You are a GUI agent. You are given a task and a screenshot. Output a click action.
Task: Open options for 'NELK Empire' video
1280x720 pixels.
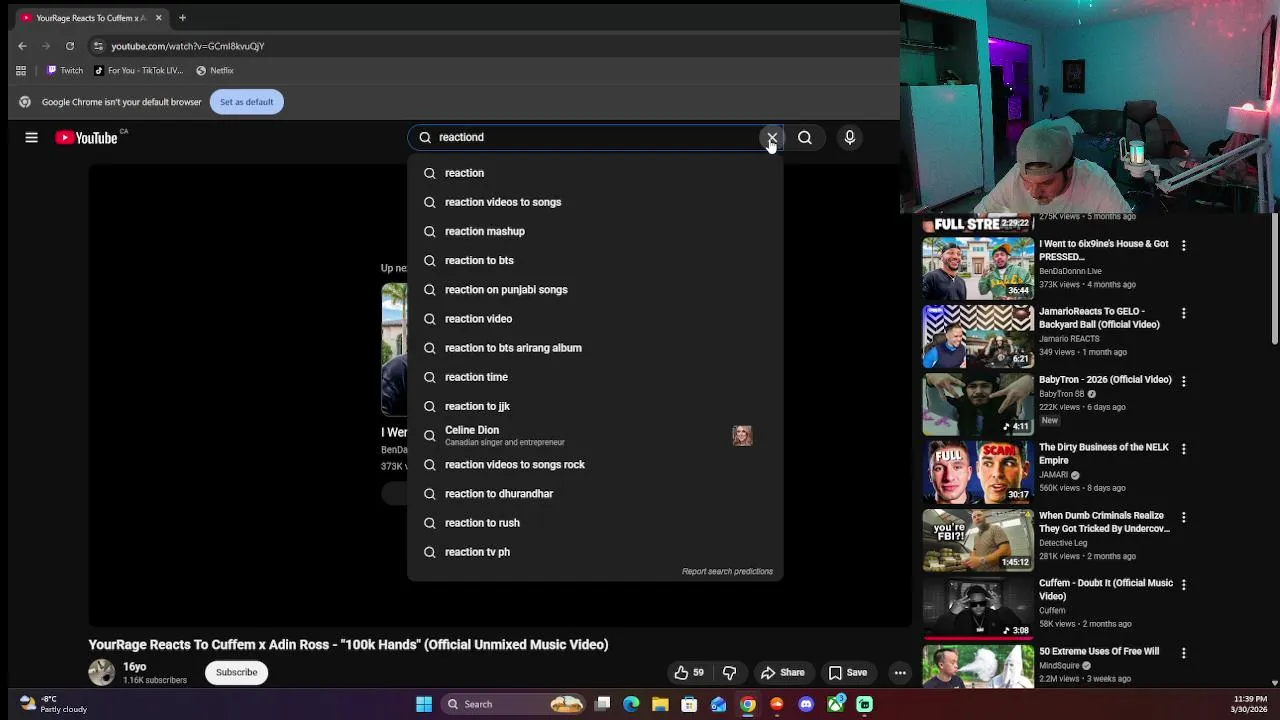pyautogui.click(x=1184, y=450)
